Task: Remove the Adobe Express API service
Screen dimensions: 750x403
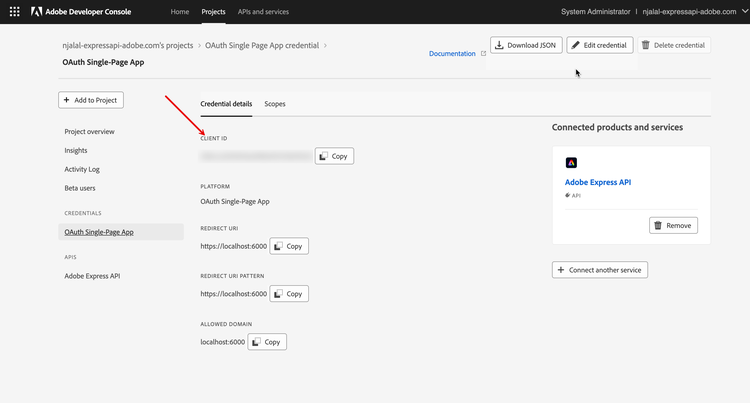Action: tap(673, 225)
